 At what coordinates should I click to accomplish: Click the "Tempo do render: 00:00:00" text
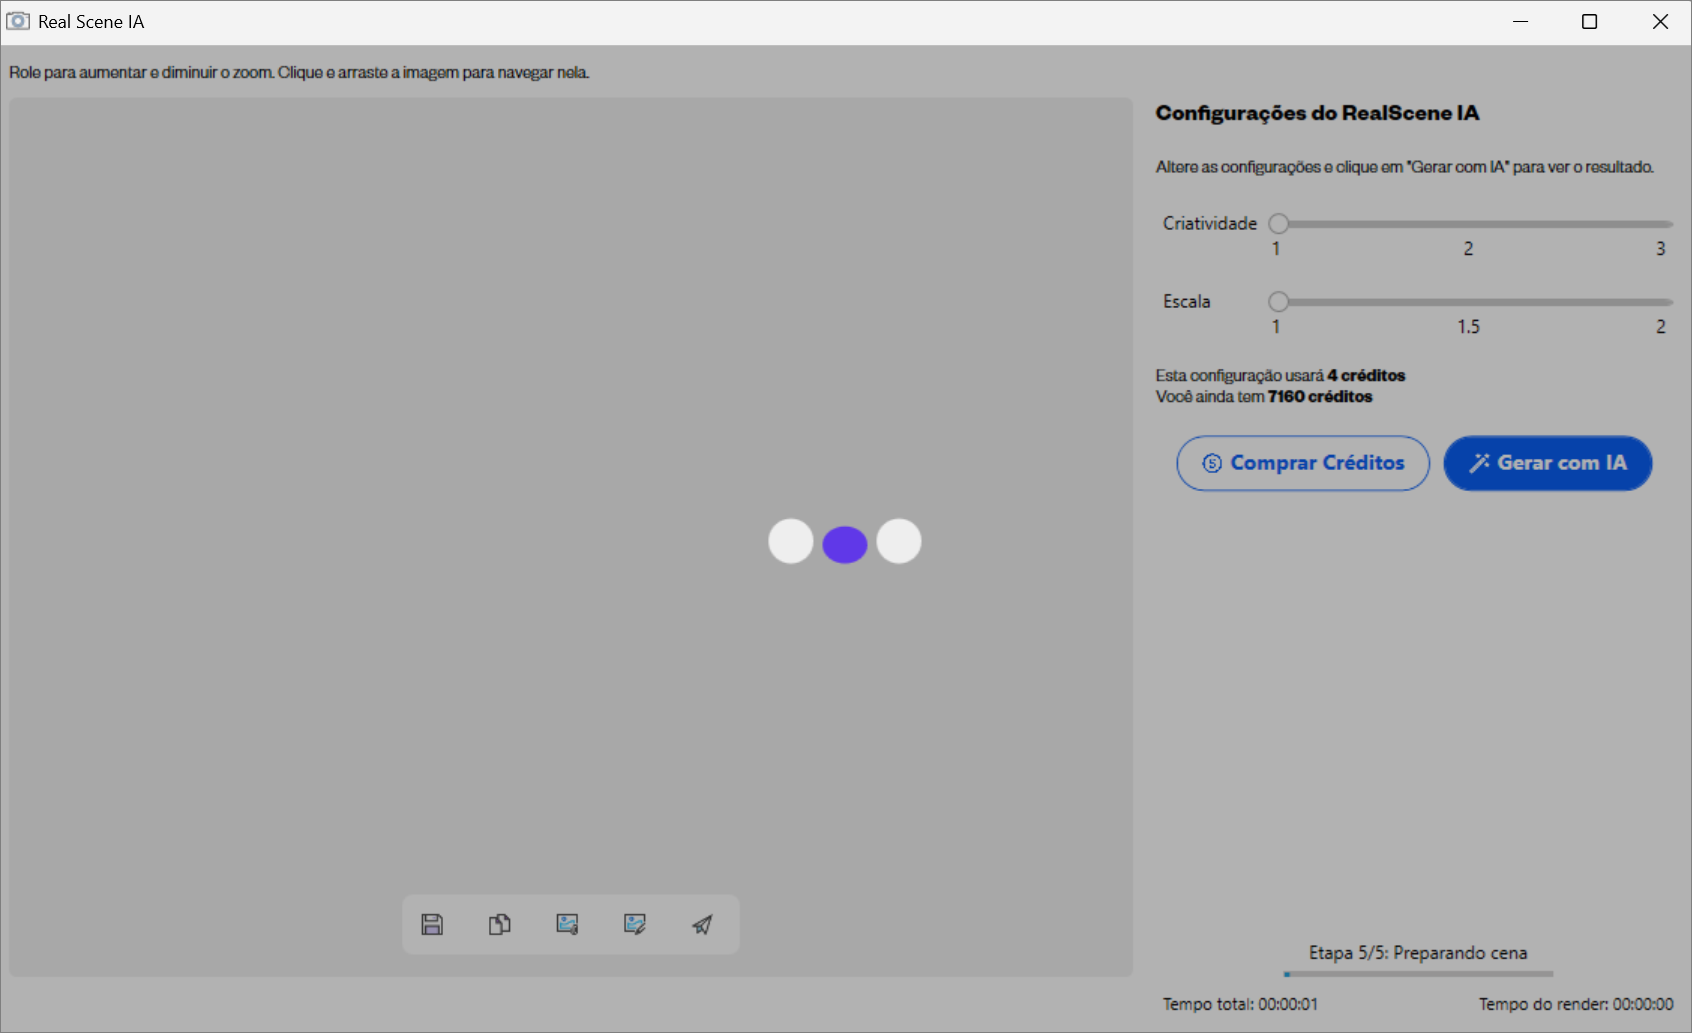pyautogui.click(x=1576, y=1004)
